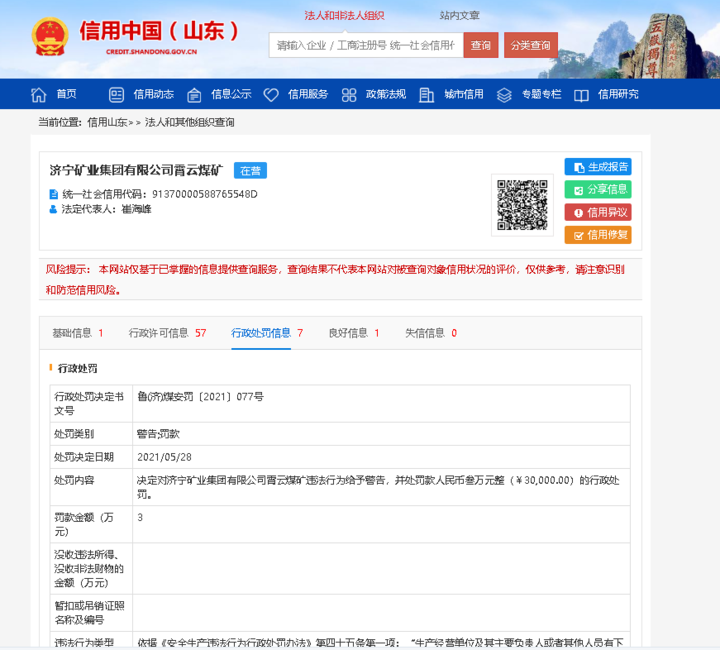Open the 政策法规 menu item
This screenshot has width=720, height=650.
tap(386, 94)
